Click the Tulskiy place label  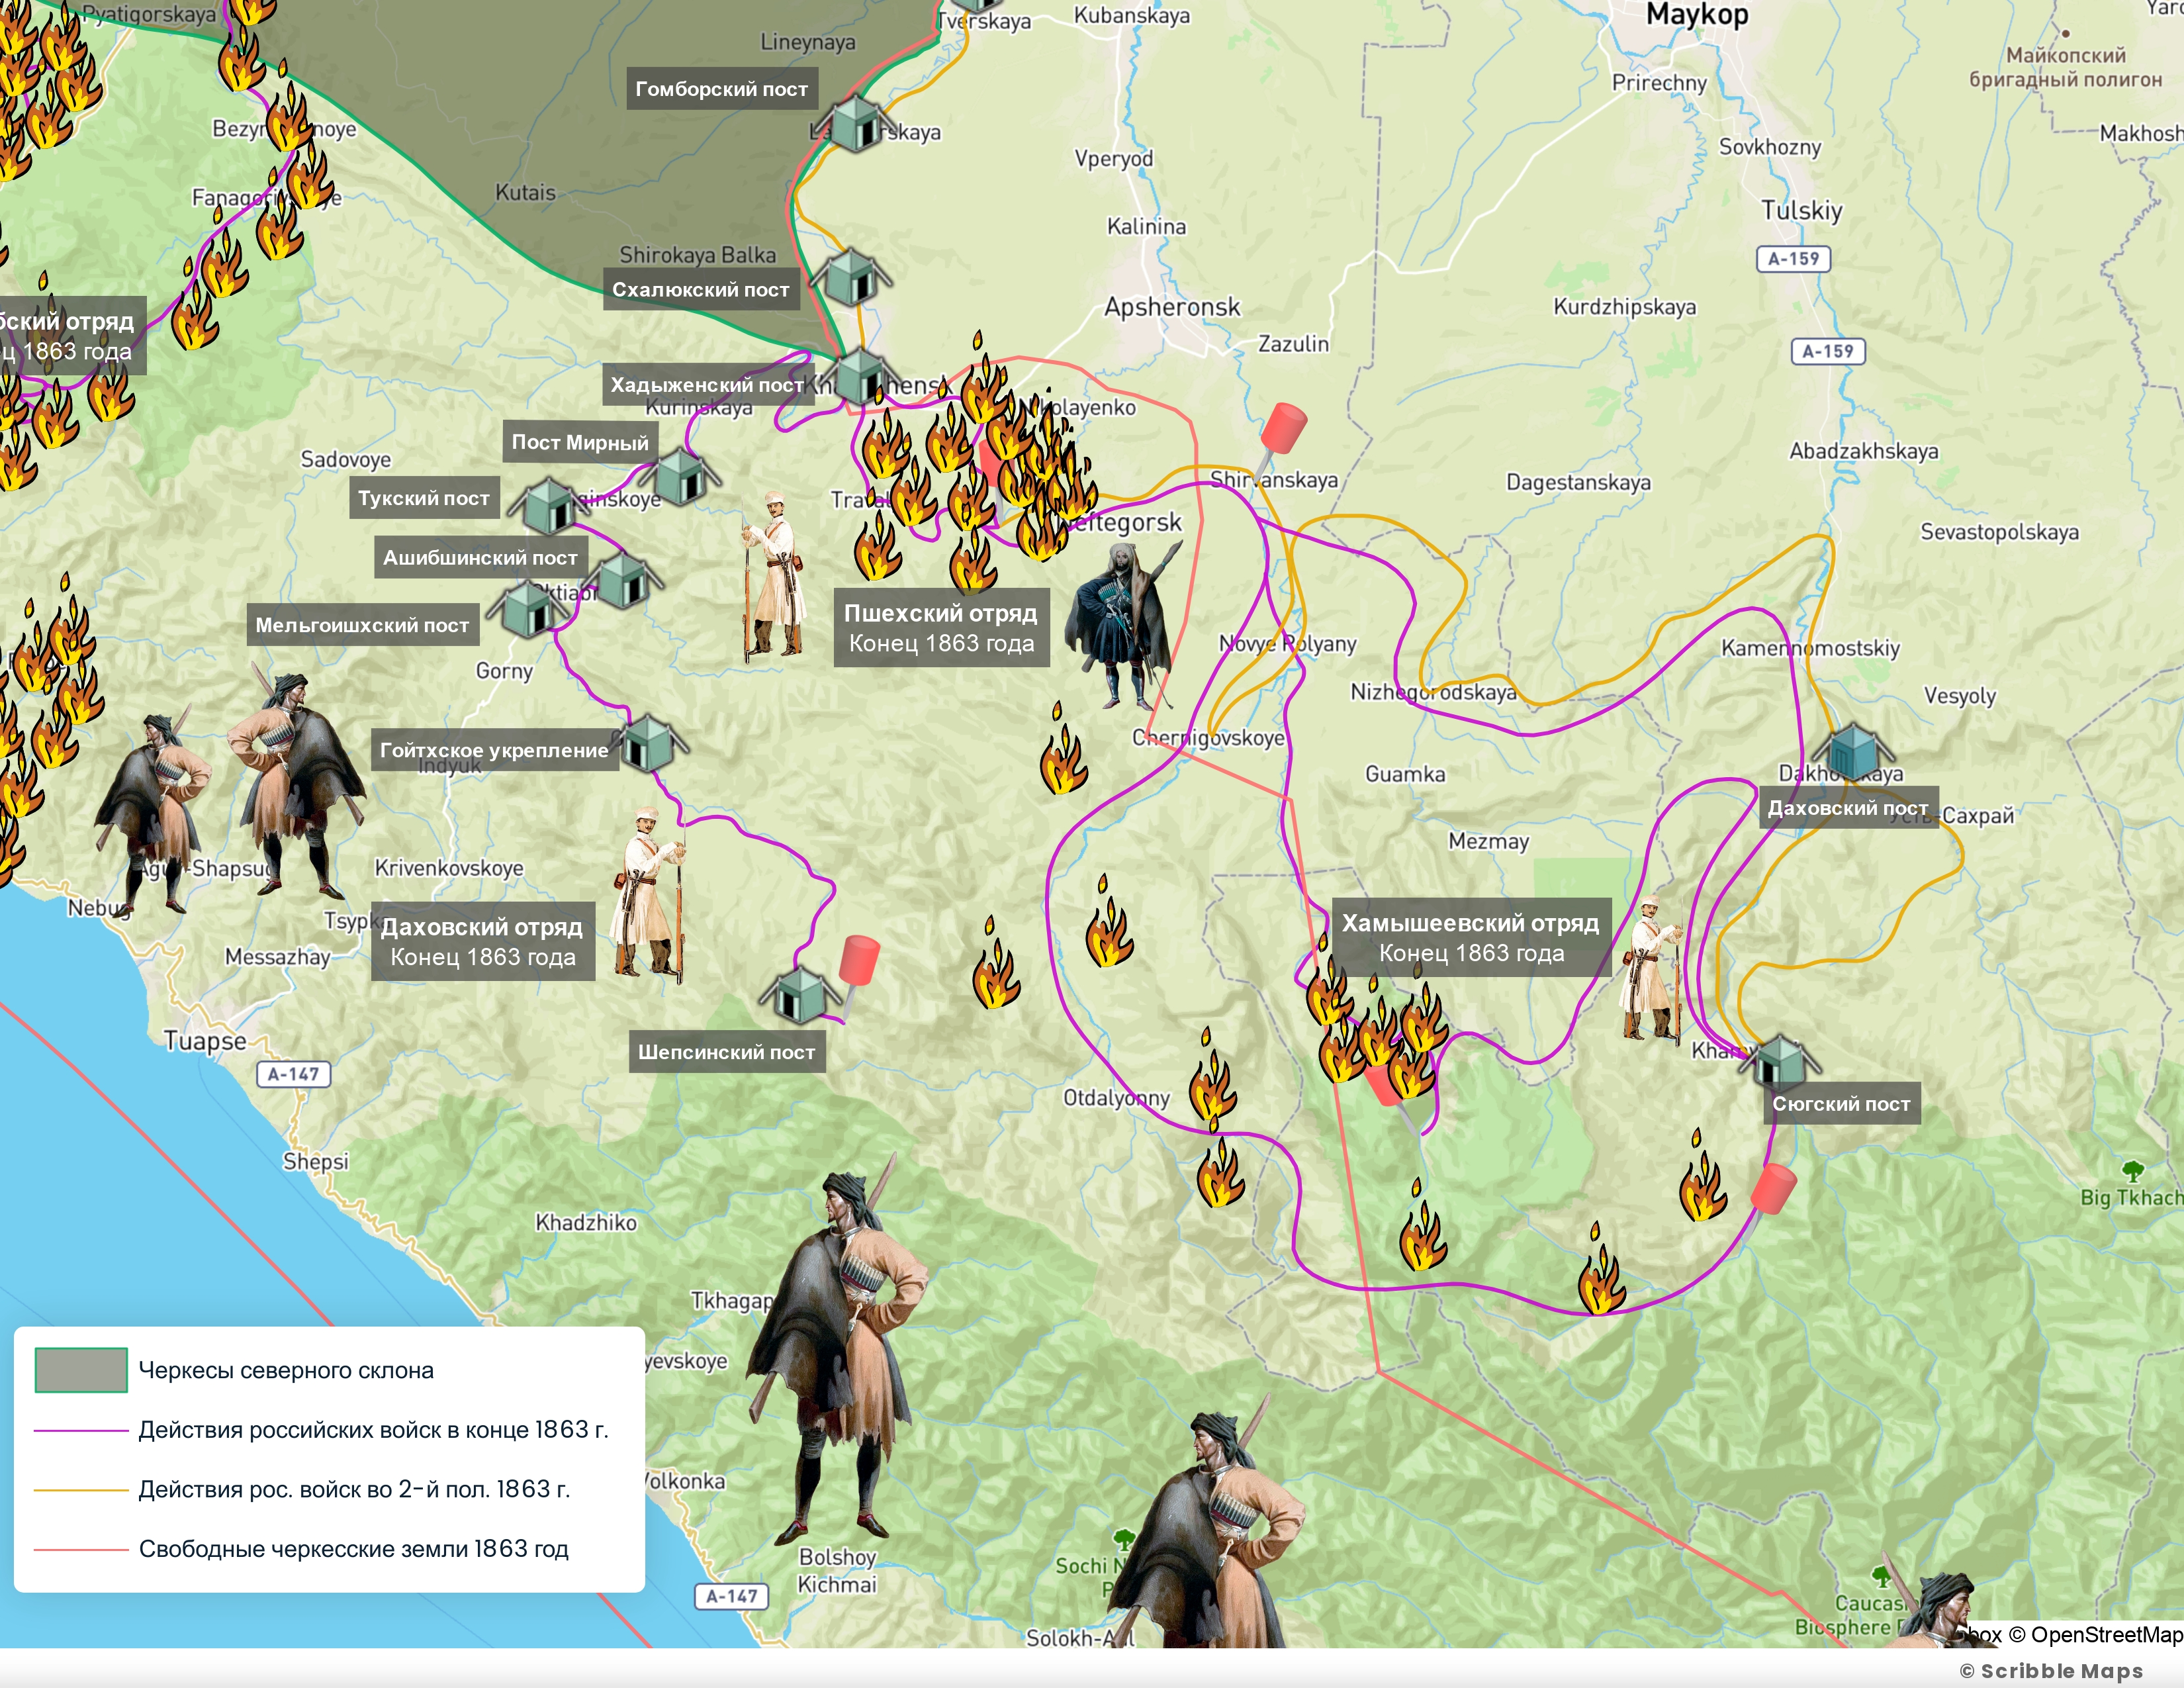pyautogui.click(x=1801, y=211)
